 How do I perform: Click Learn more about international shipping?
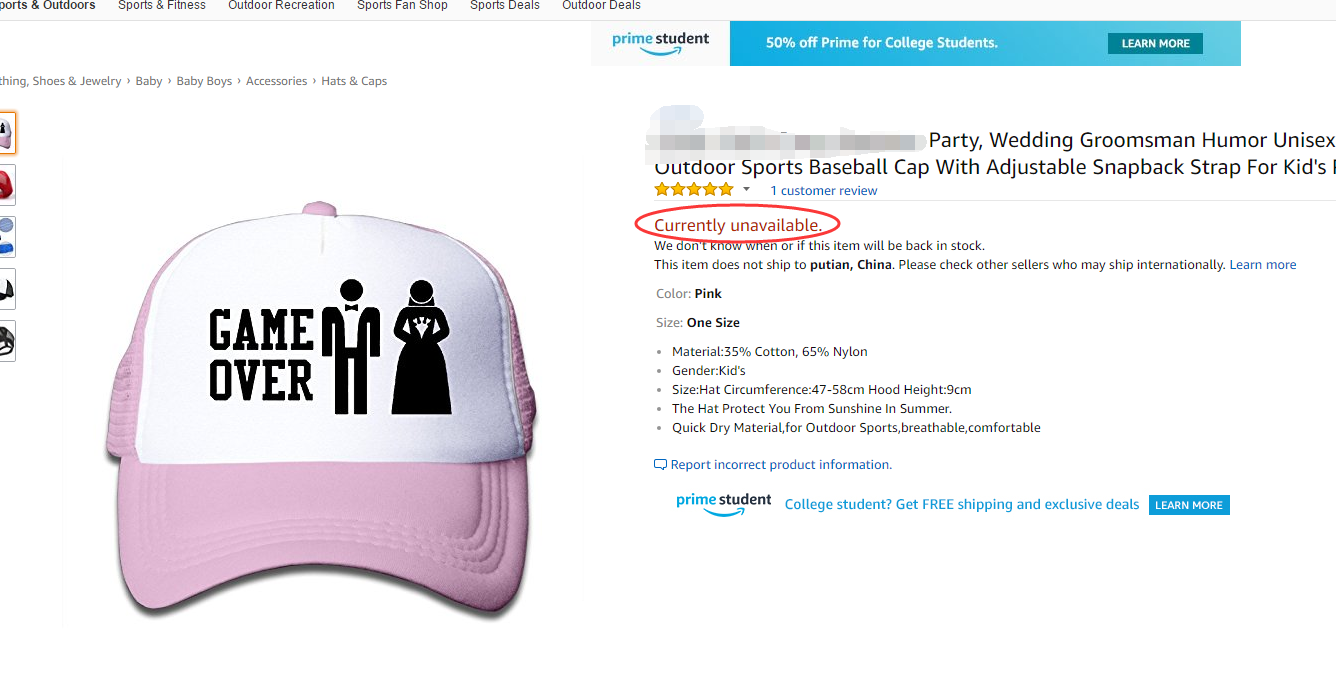click(1263, 265)
